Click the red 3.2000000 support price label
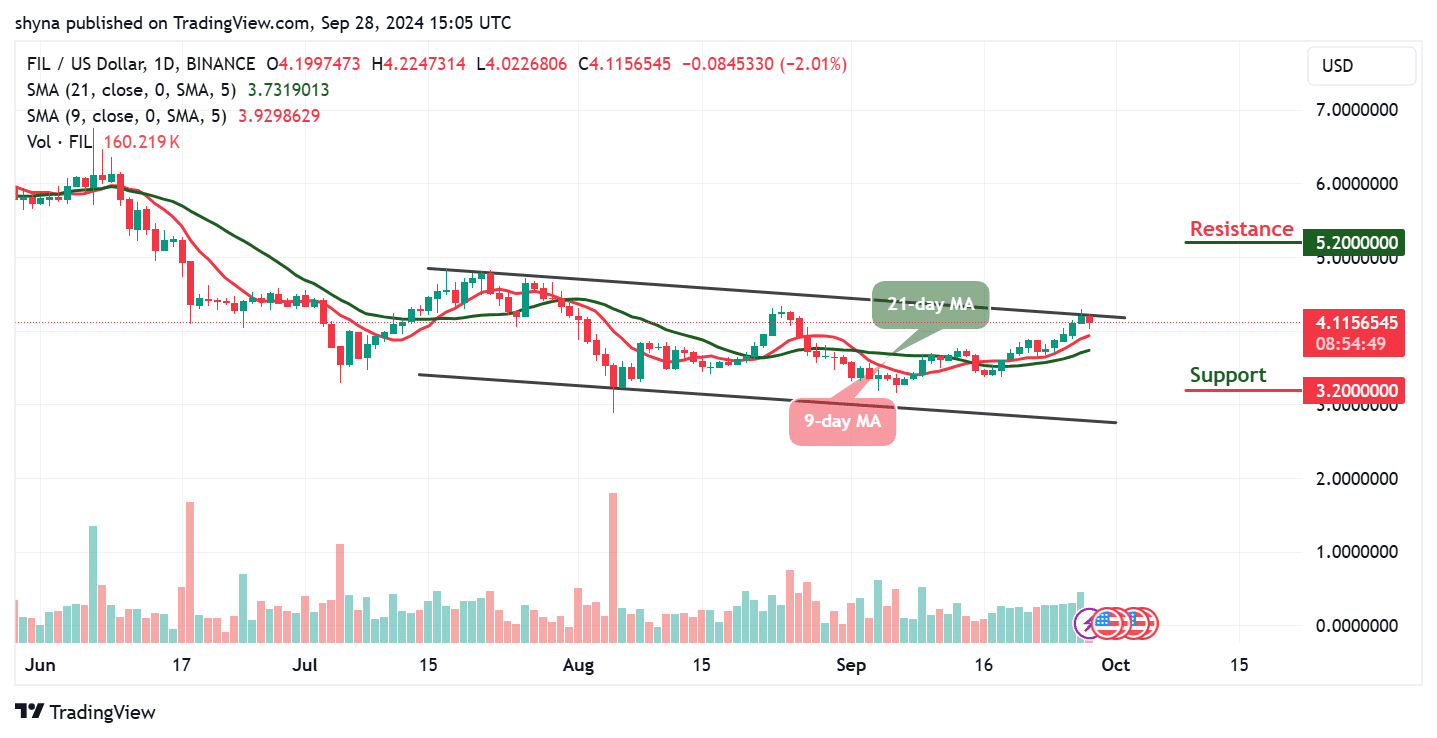The image size is (1437, 738). tap(1352, 391)
